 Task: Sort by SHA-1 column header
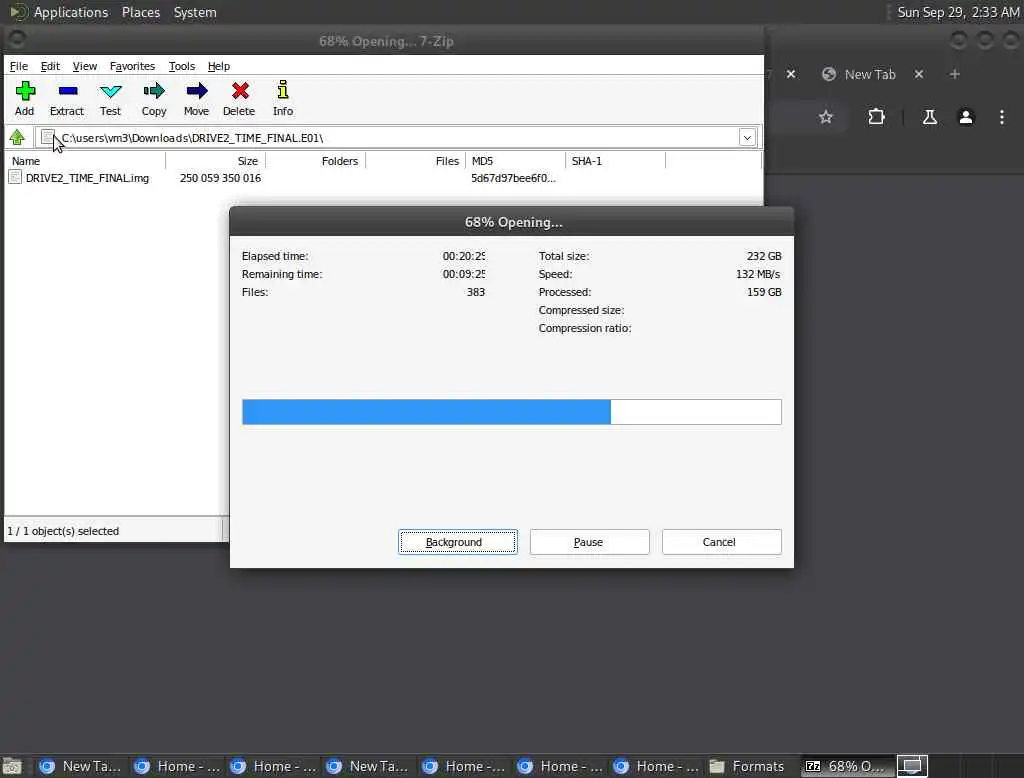615,161
